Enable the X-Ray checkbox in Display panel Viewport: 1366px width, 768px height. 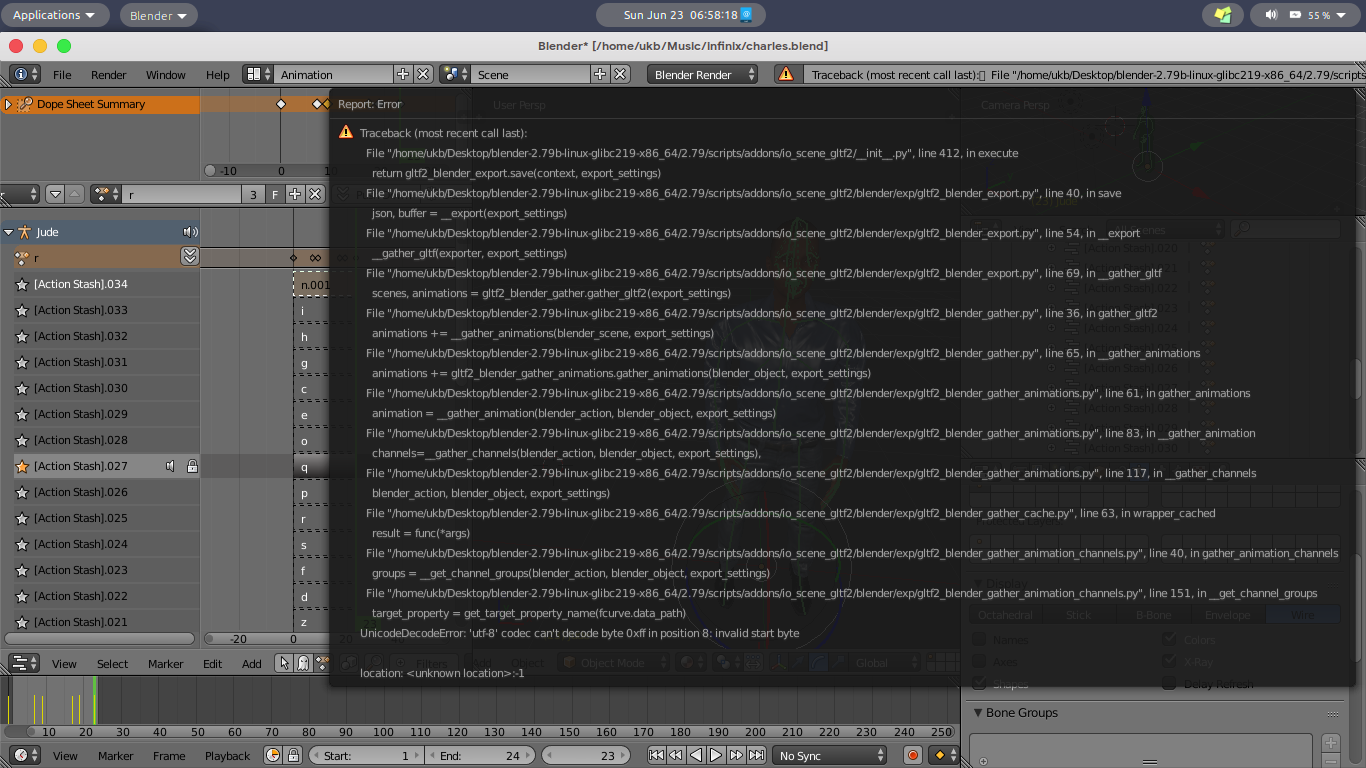pos(1168,661)
